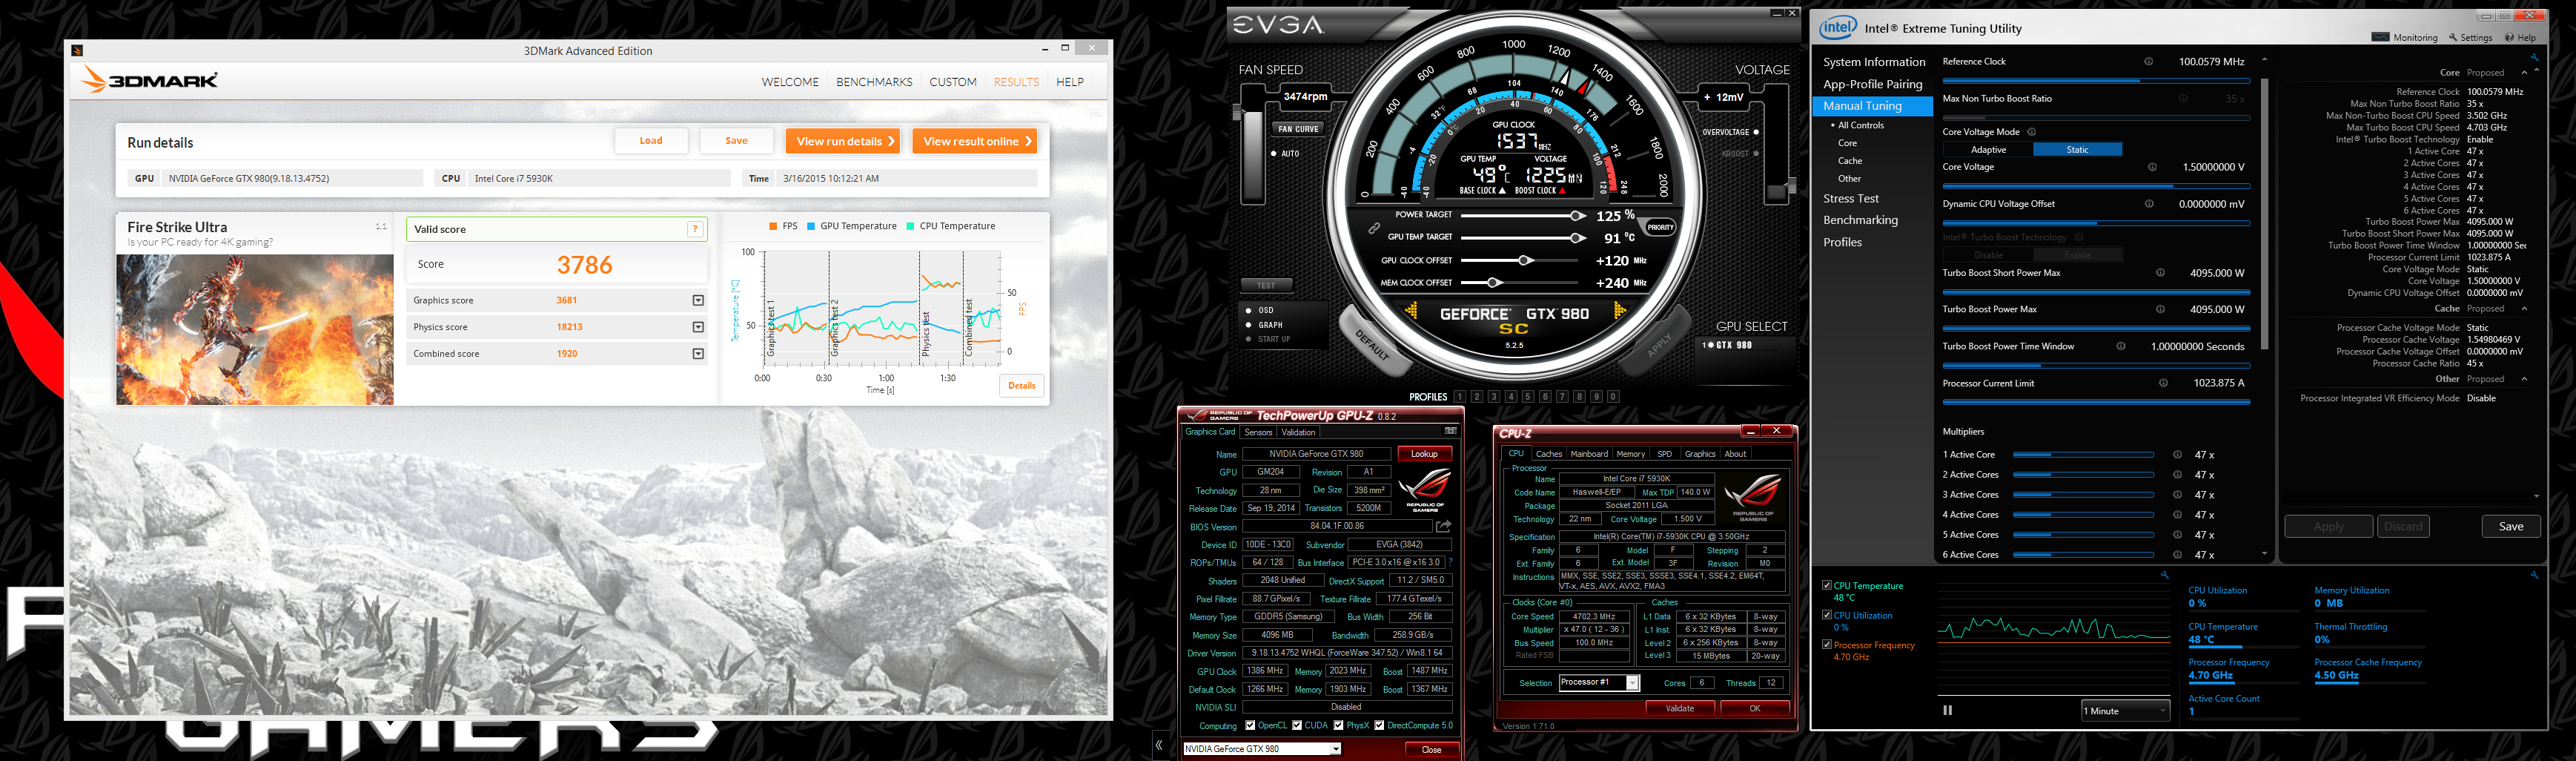Image resolution: width=2576 pixels, height=761 pixels.
Task: Click the EVGA logo in Precision
Action: [x=1277, y=25]
